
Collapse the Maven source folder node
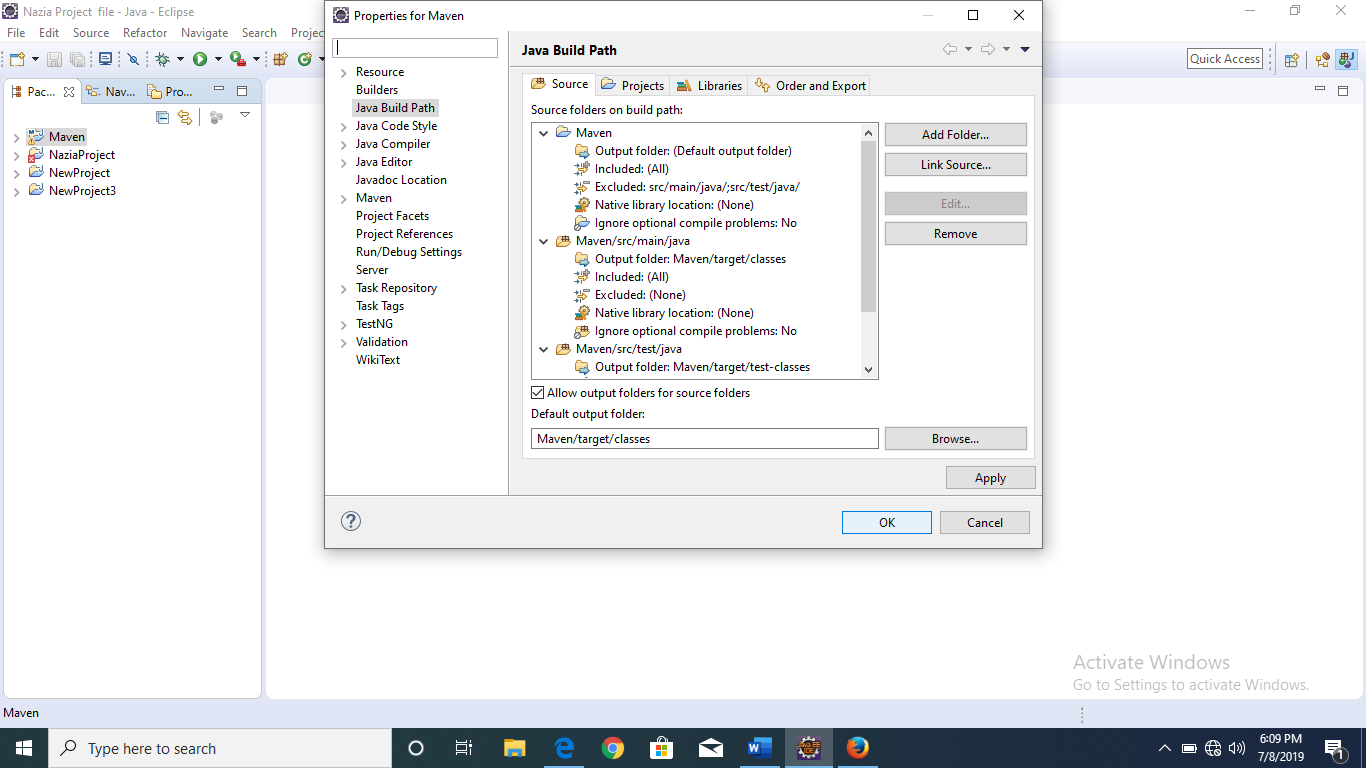[x=544, y=133]
